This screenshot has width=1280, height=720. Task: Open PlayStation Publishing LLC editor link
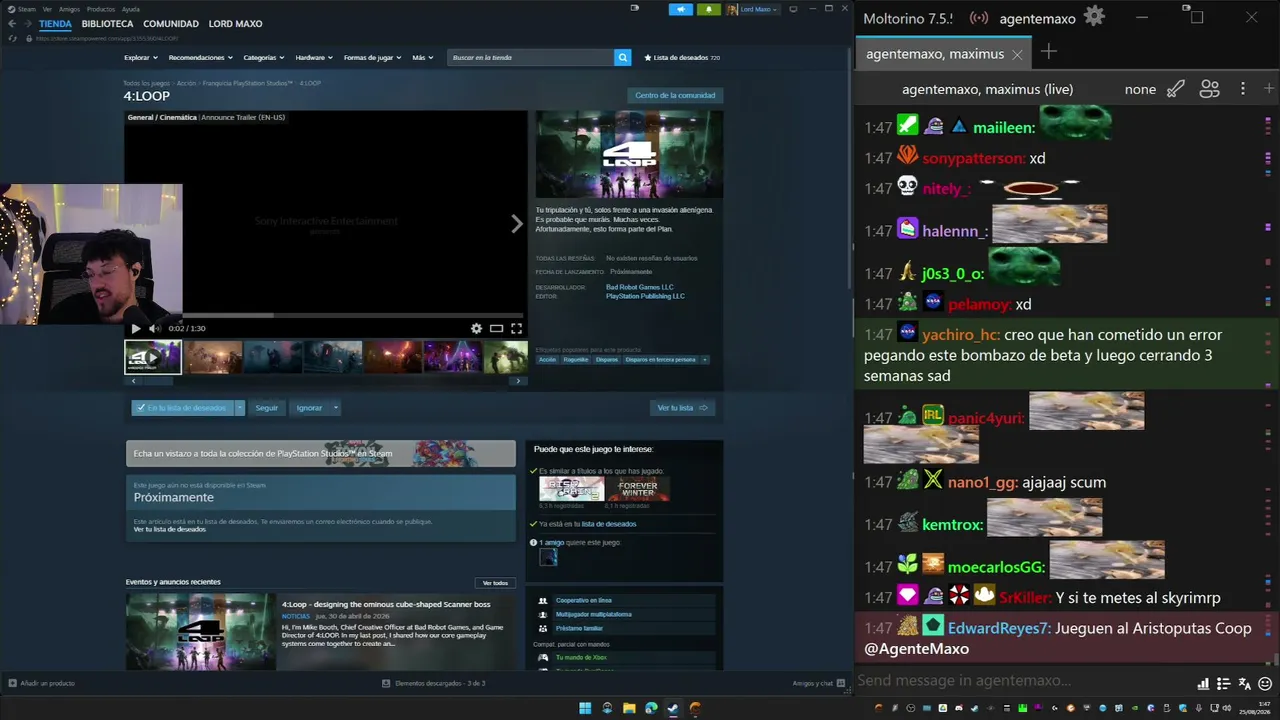point(645,296)
